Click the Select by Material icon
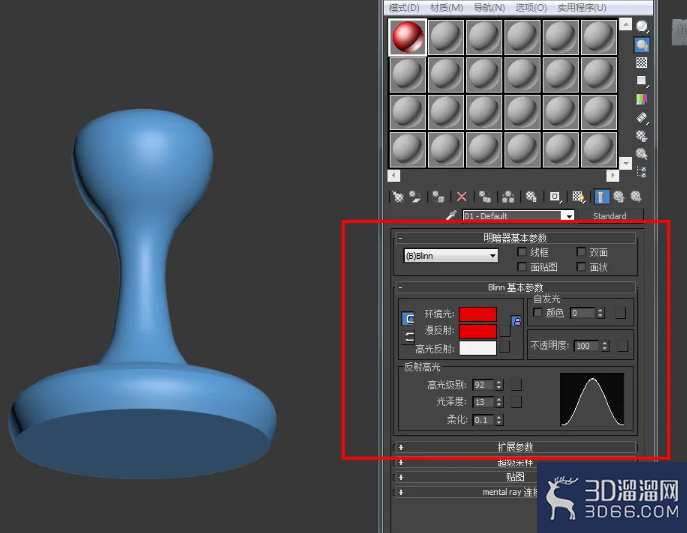 point(641,154)
